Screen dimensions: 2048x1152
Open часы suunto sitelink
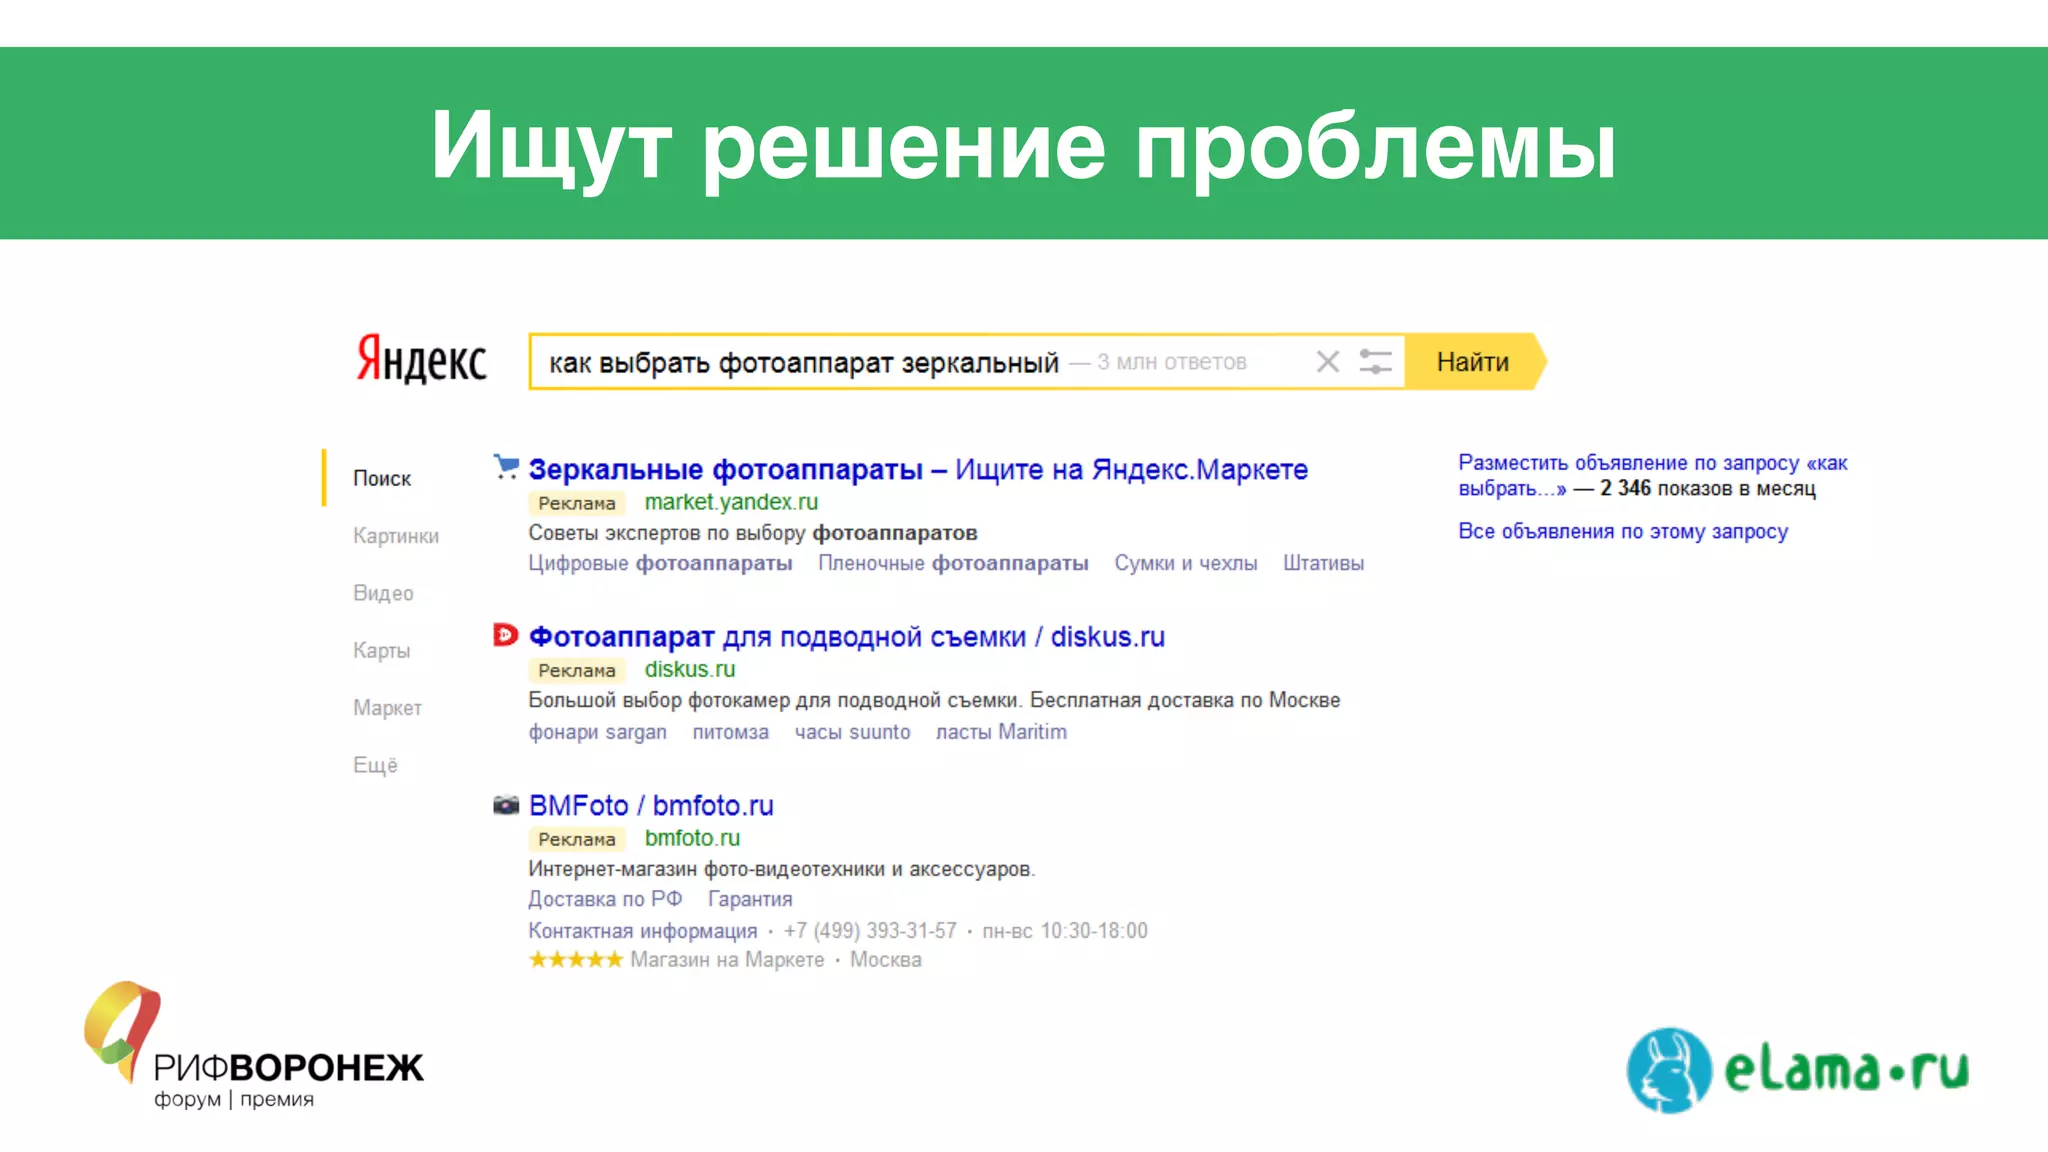(x=852, y=732)
